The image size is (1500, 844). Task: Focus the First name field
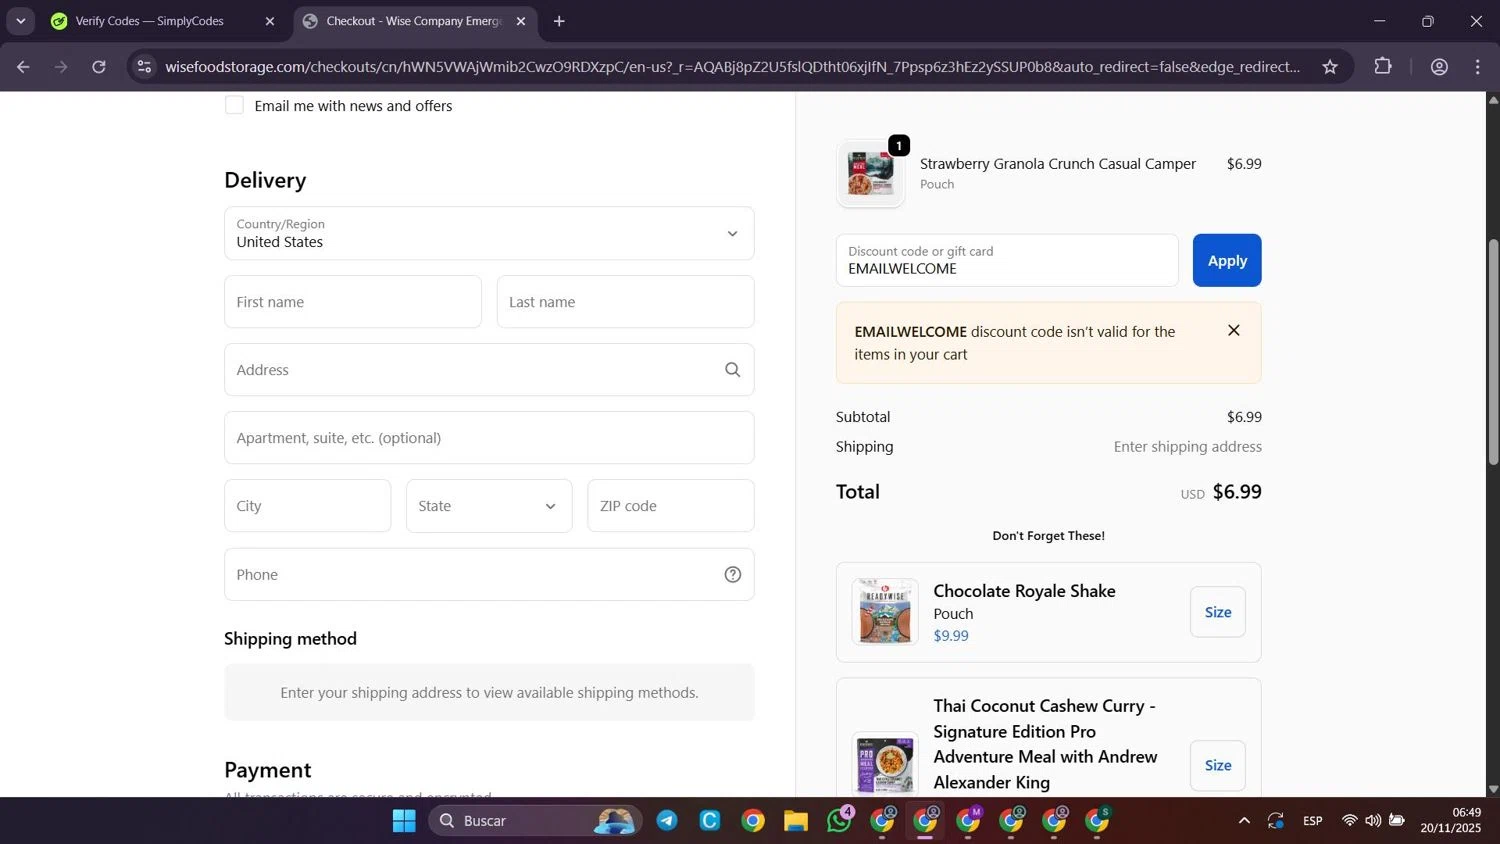(353, 302)
